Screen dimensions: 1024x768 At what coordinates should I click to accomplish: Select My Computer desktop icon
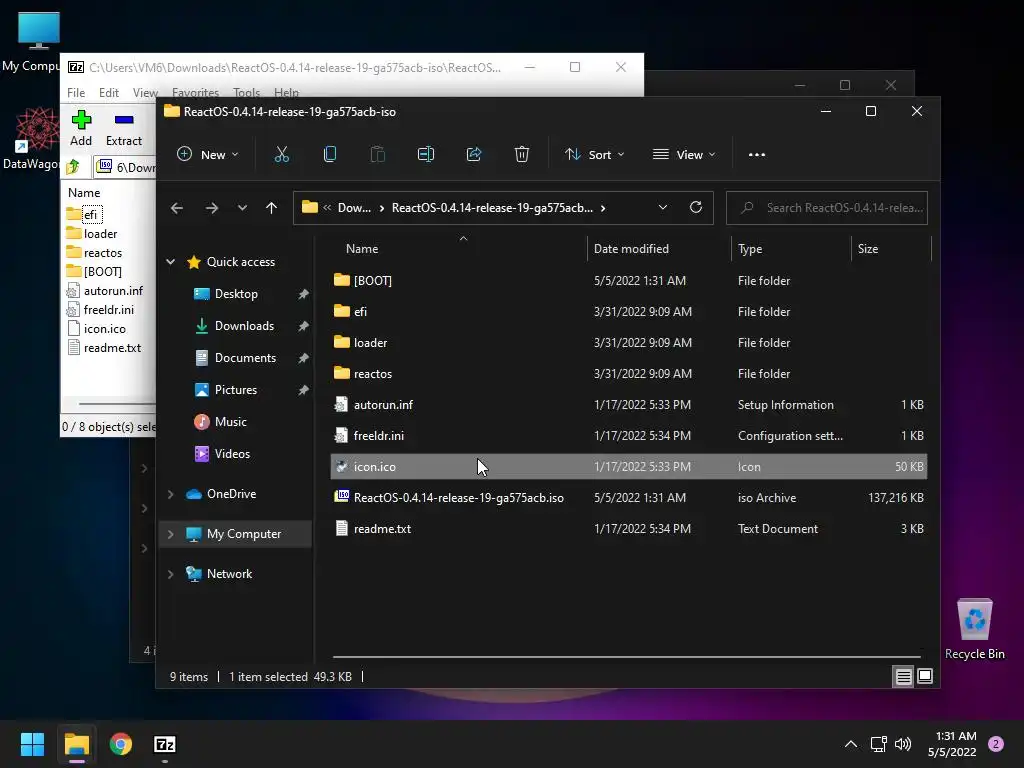(33, 42)
